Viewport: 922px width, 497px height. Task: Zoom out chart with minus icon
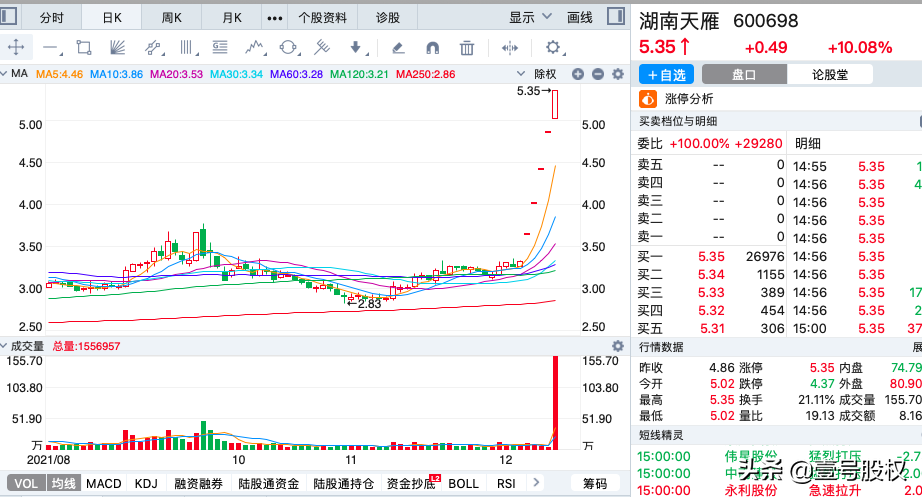click(x=598, y=74)
